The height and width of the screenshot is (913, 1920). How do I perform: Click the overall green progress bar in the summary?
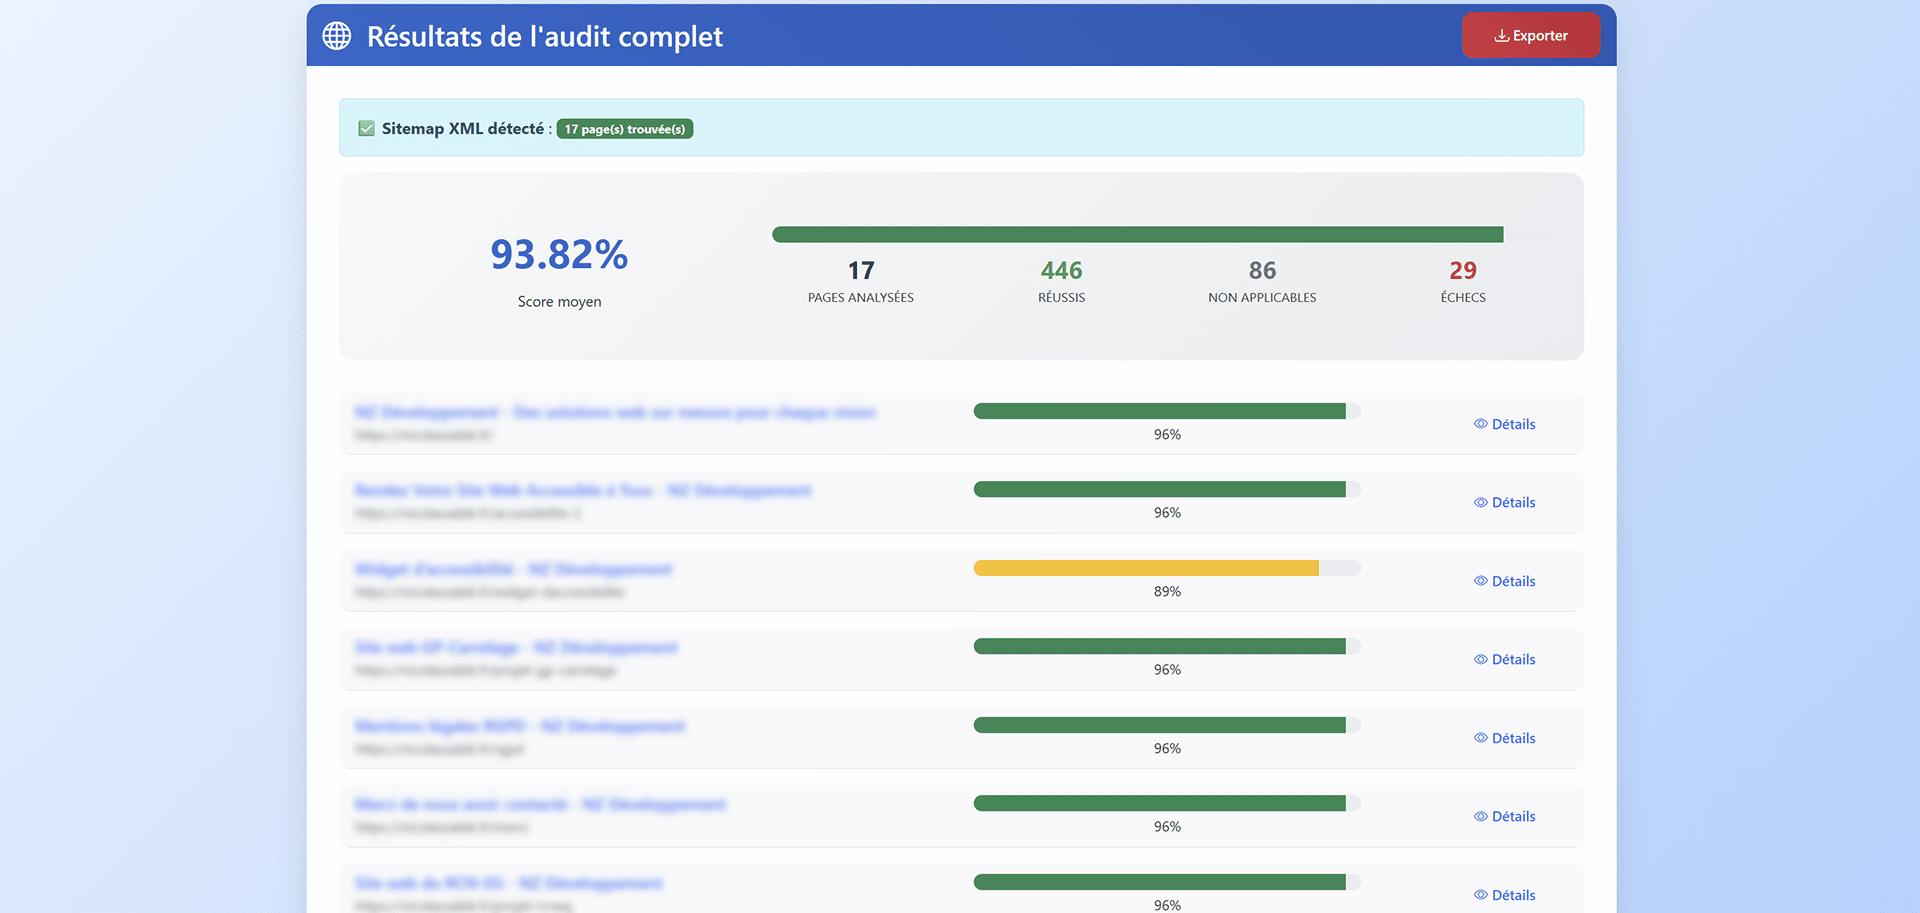click(1137, 235)
